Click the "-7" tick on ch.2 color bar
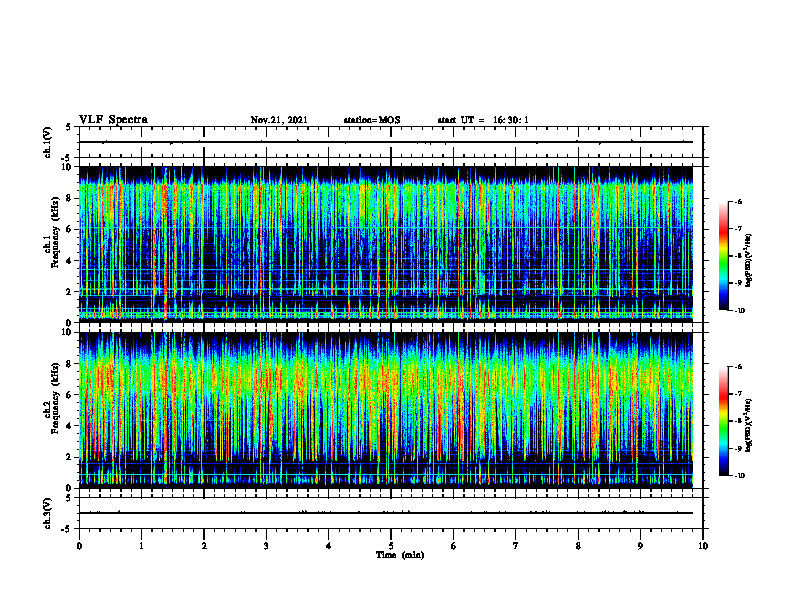Viewport: 792px width, 612px height. click(738, 394)
